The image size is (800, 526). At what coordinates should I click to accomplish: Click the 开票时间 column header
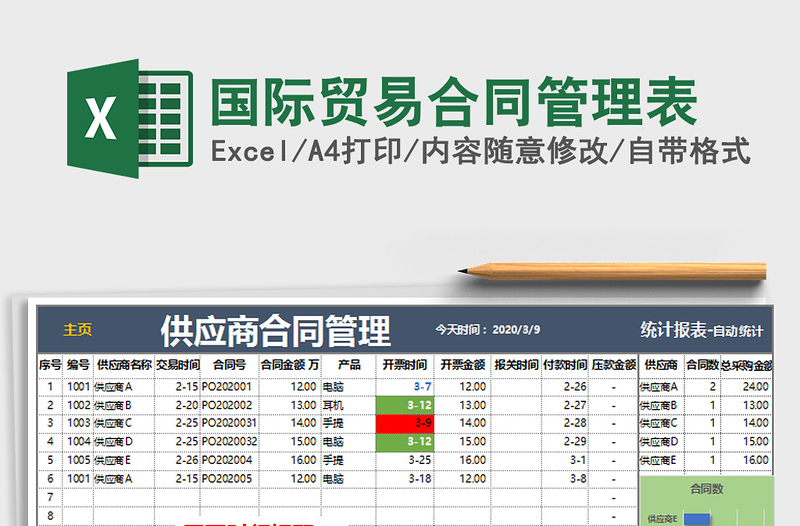(x=405, y=365)
